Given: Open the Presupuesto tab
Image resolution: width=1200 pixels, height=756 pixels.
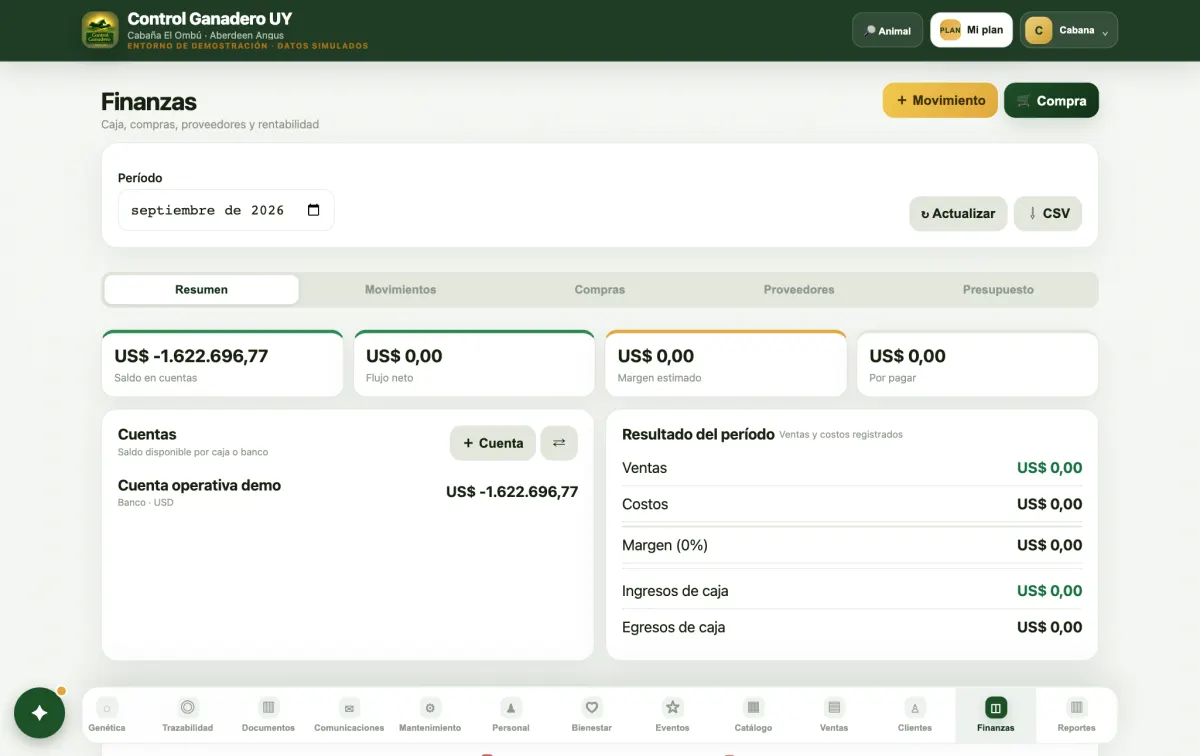Looking at the screenshot, I should click(x=998, y=290).
